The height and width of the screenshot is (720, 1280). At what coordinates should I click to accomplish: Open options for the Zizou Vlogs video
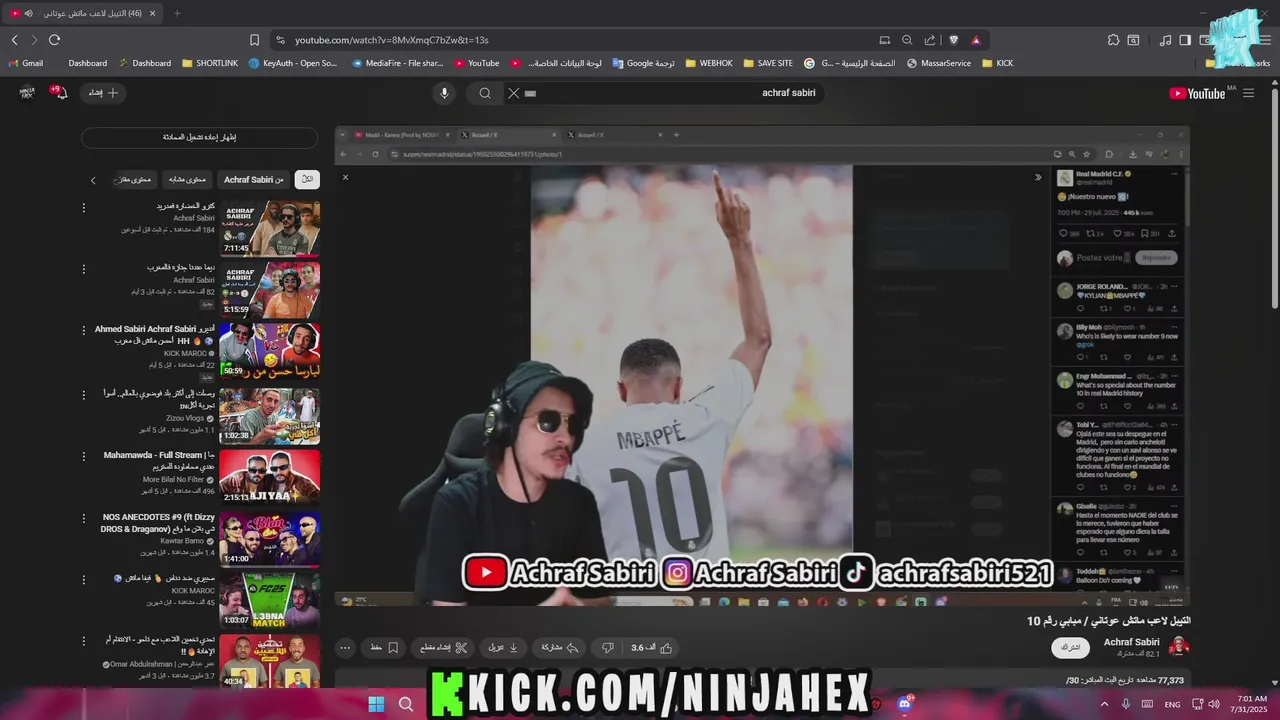pos(84,394)
